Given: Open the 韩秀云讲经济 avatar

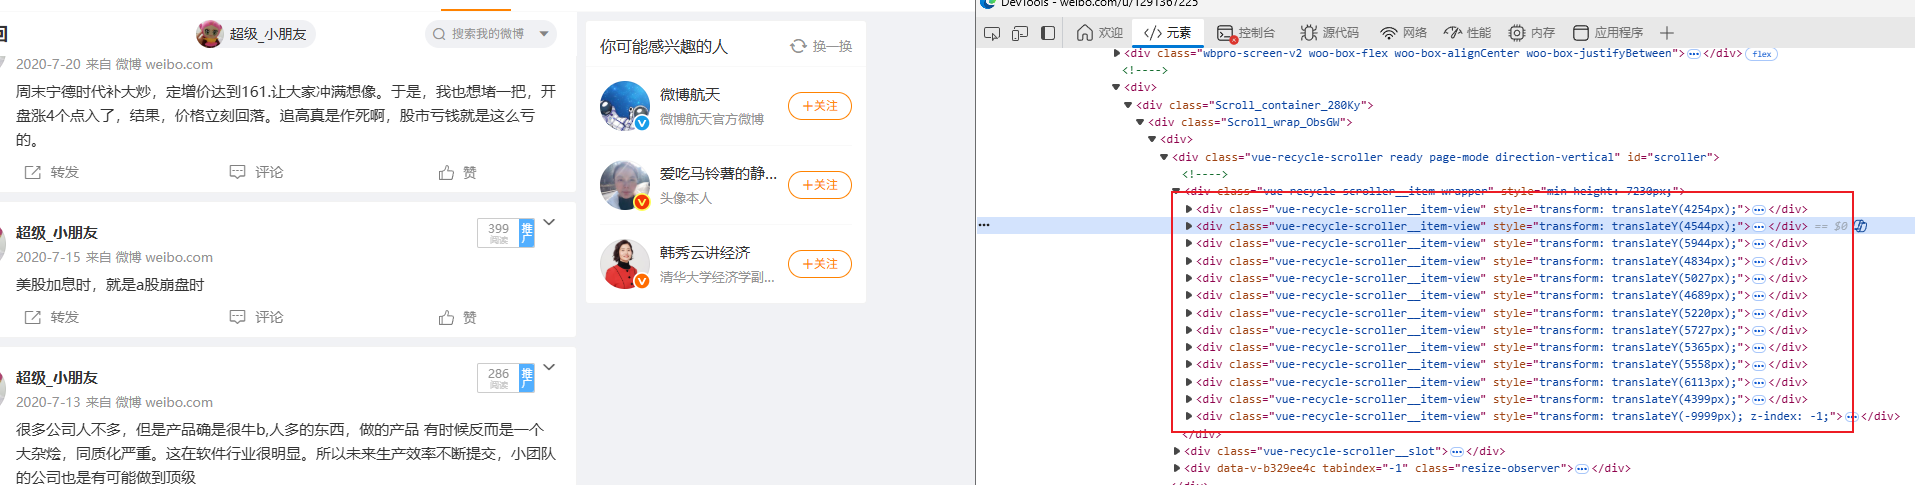Looking at the screenshot, I should coord(625,264).
